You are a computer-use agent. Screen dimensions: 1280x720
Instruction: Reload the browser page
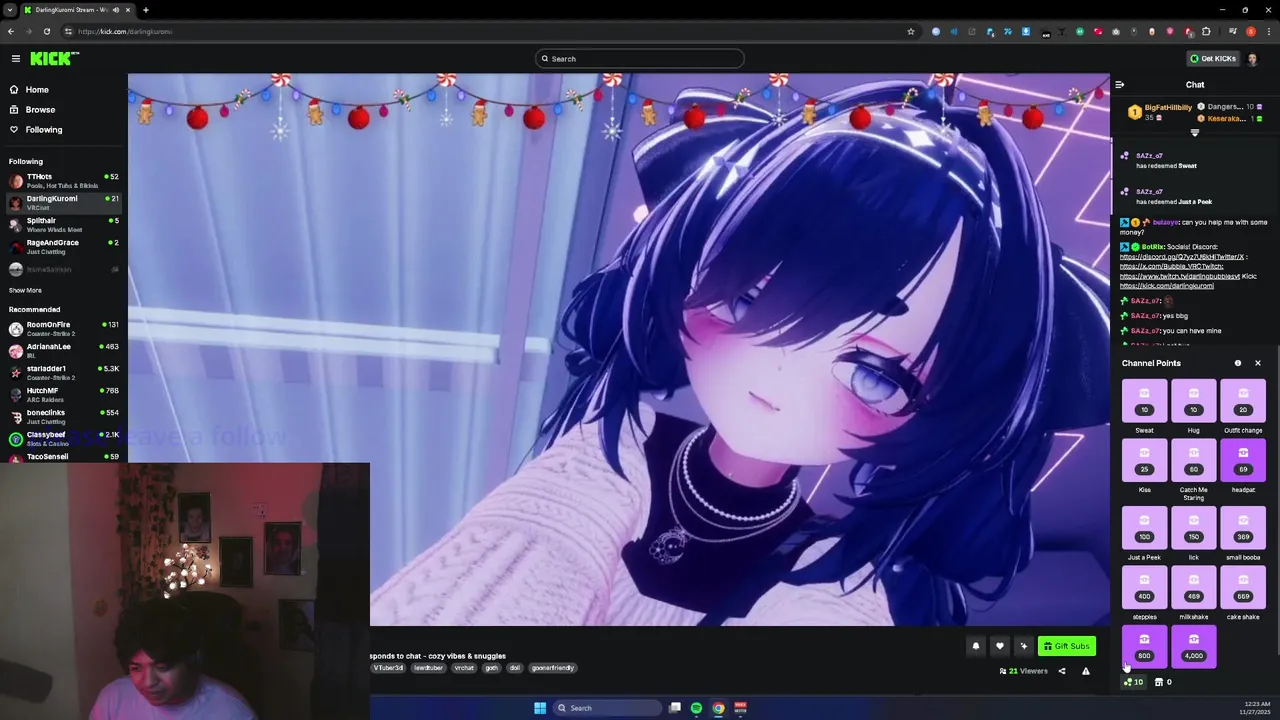tap(46, 31)
